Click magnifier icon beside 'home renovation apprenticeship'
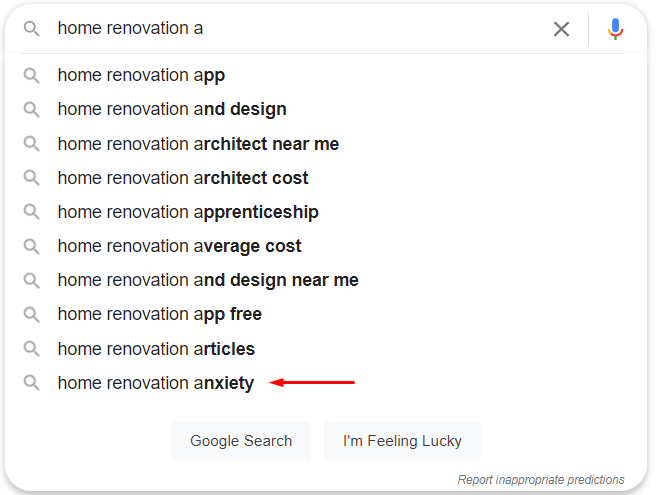Screen dimensions: 660x495 32,212
